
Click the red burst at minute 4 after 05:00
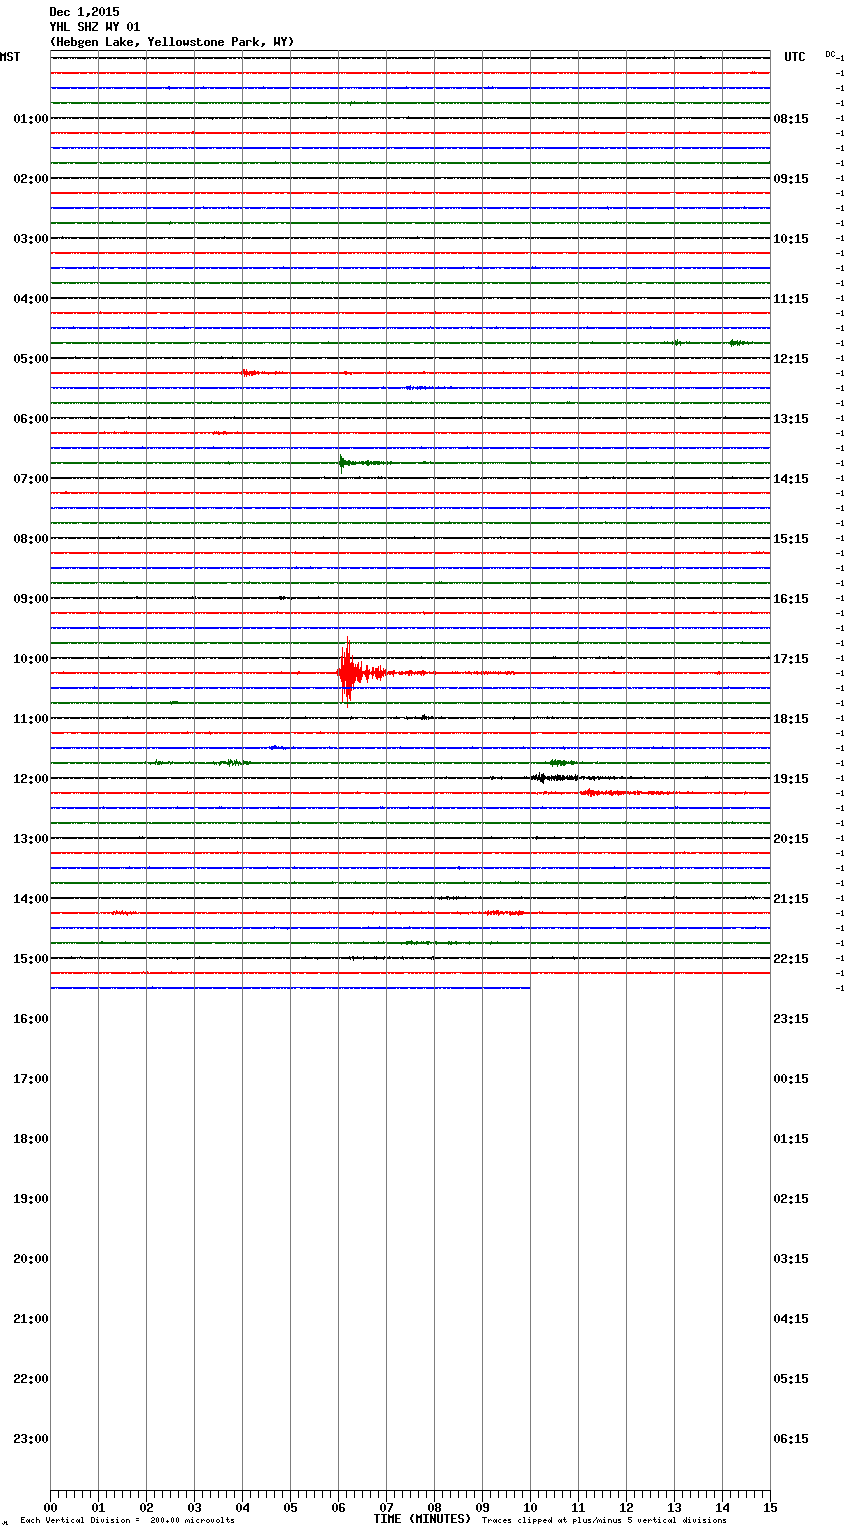pos(250,373)
